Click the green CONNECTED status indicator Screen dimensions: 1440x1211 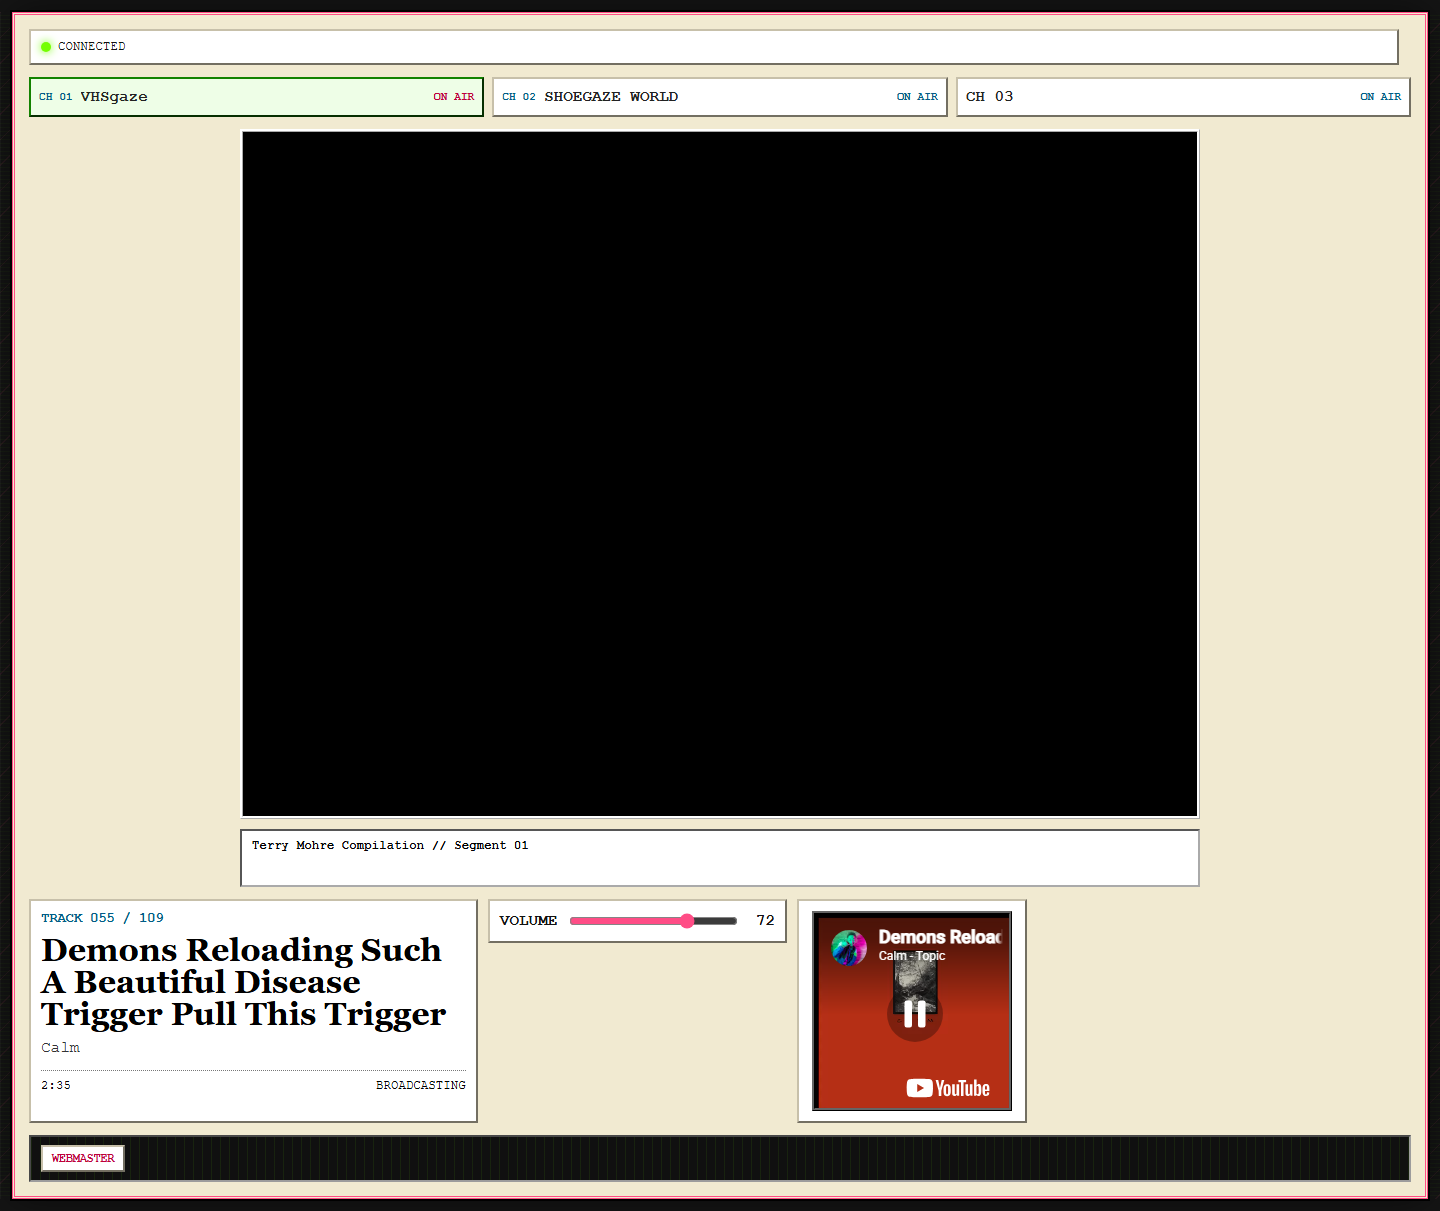[x=46, y=47]
